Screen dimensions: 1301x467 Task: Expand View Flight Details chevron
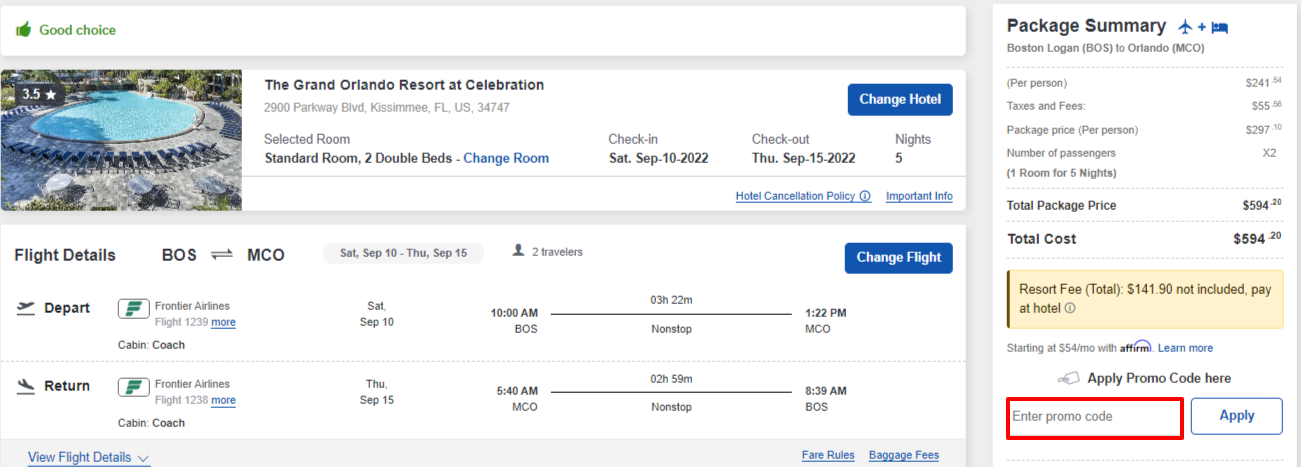(143, 458)
